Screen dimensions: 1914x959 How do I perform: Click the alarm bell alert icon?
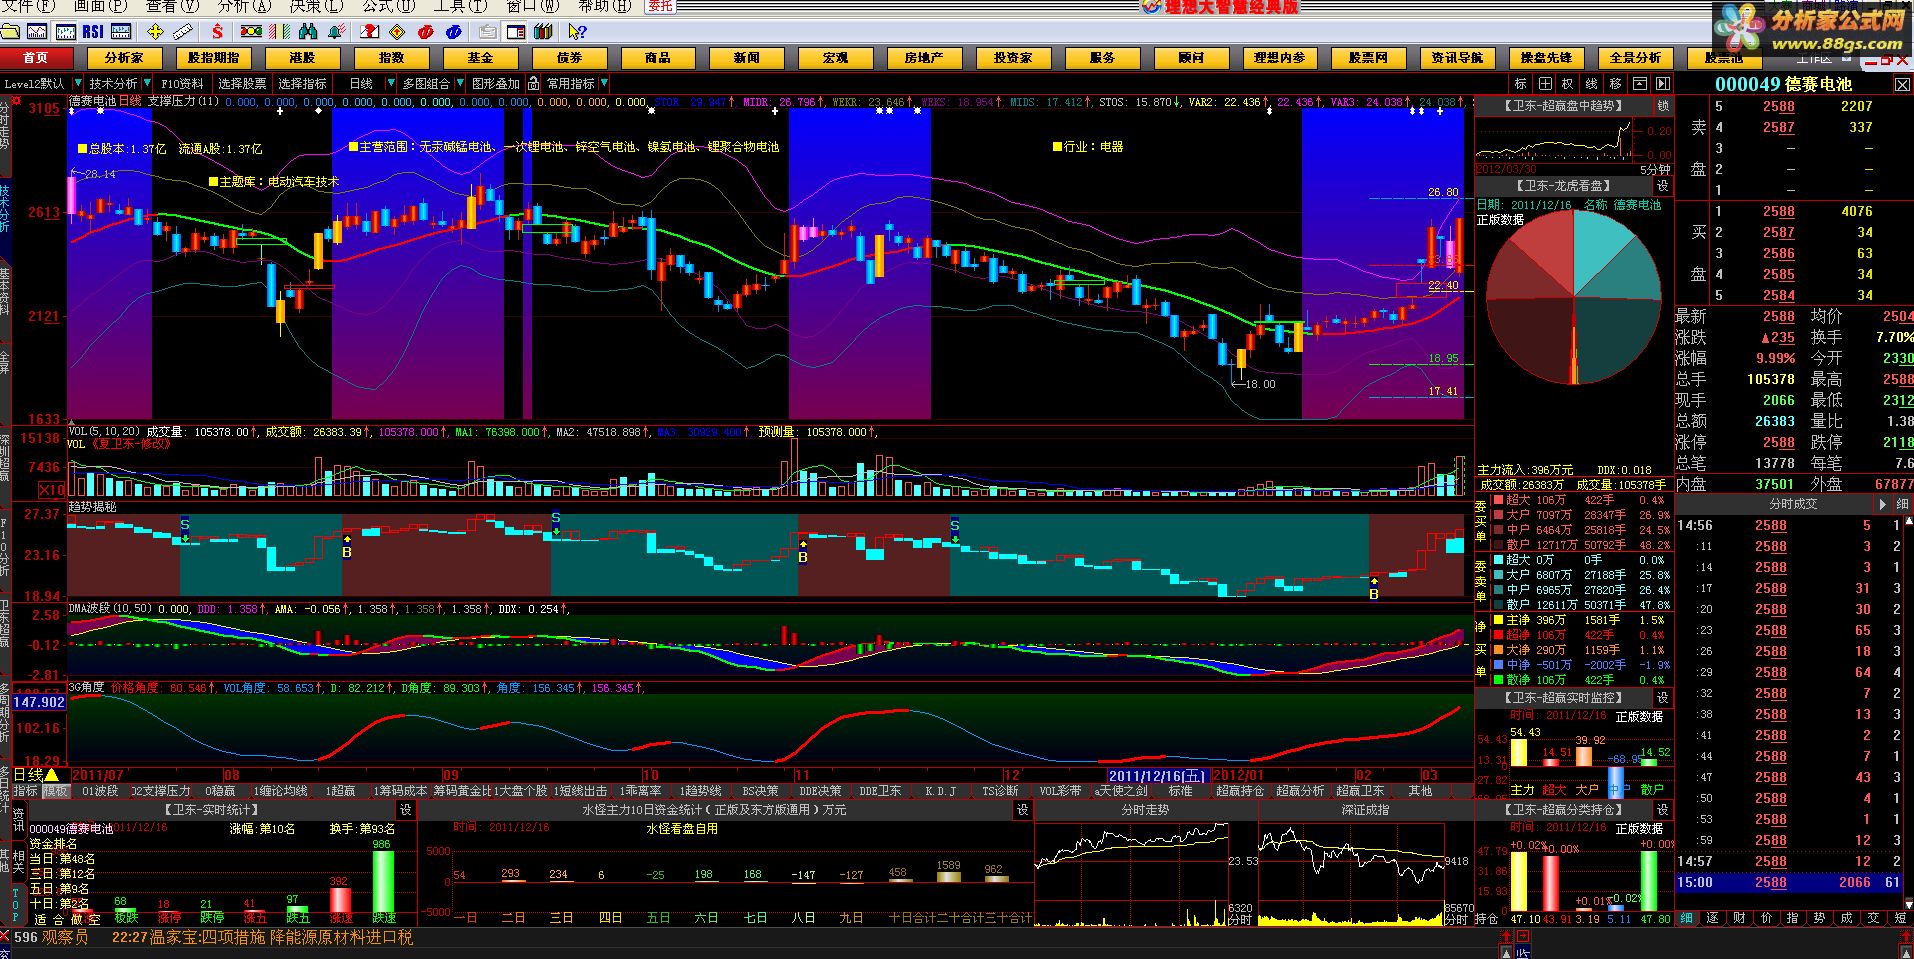336,32
